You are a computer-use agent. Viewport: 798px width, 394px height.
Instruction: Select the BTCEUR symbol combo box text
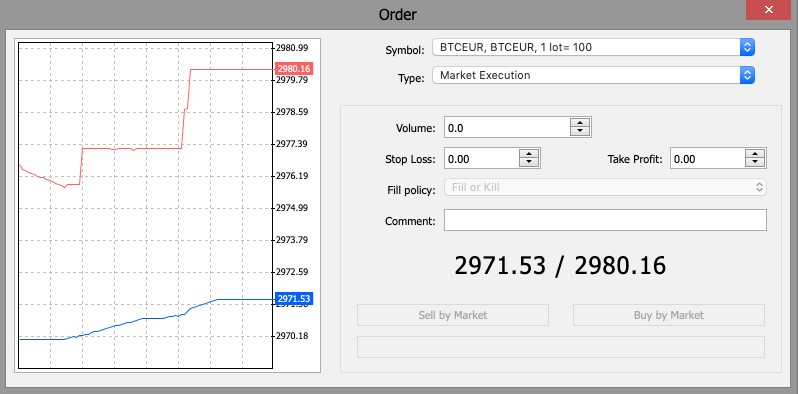(516, 47)
